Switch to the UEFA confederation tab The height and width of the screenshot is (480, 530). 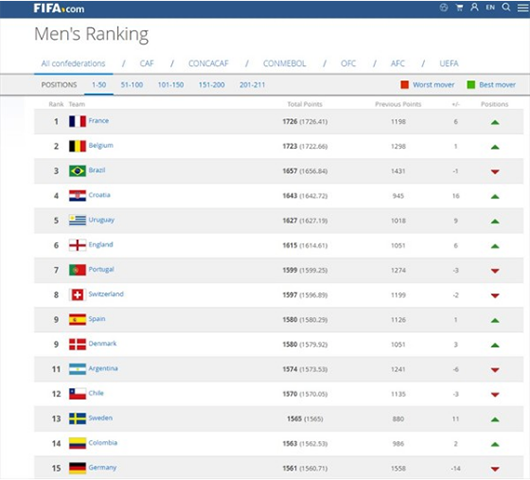(x=449, y=64)
